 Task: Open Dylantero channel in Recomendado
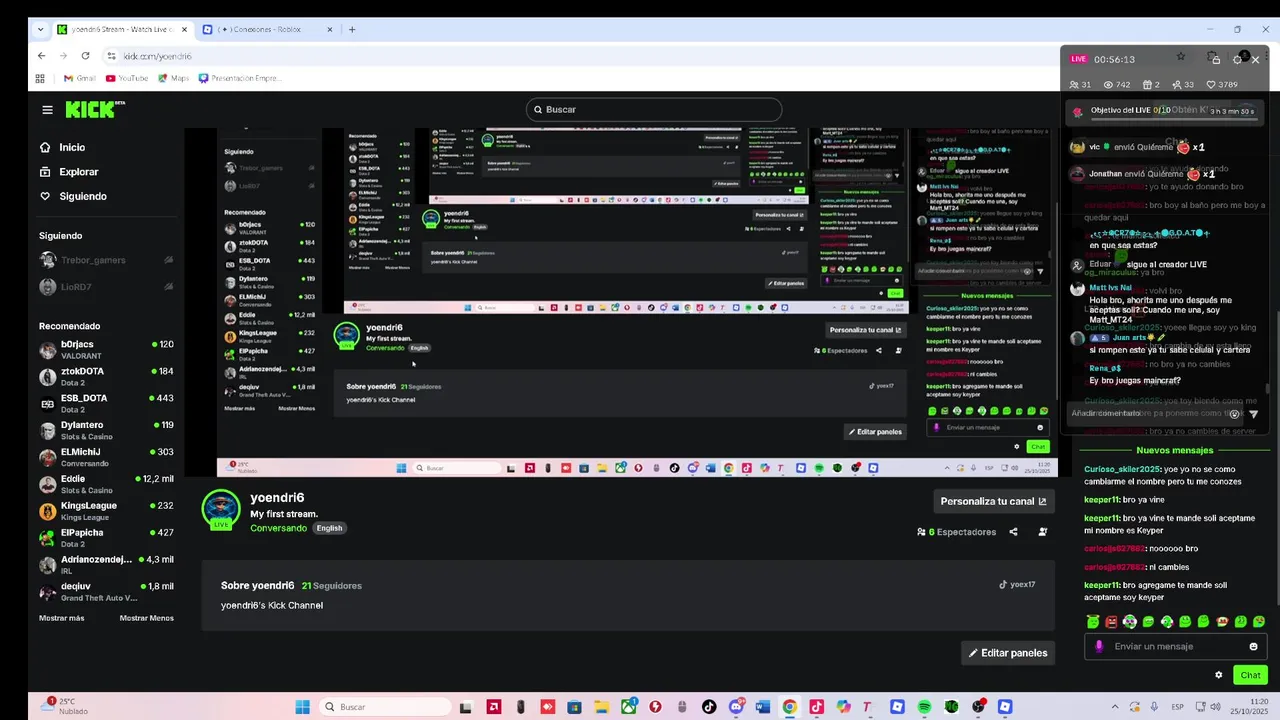[106, 430]
